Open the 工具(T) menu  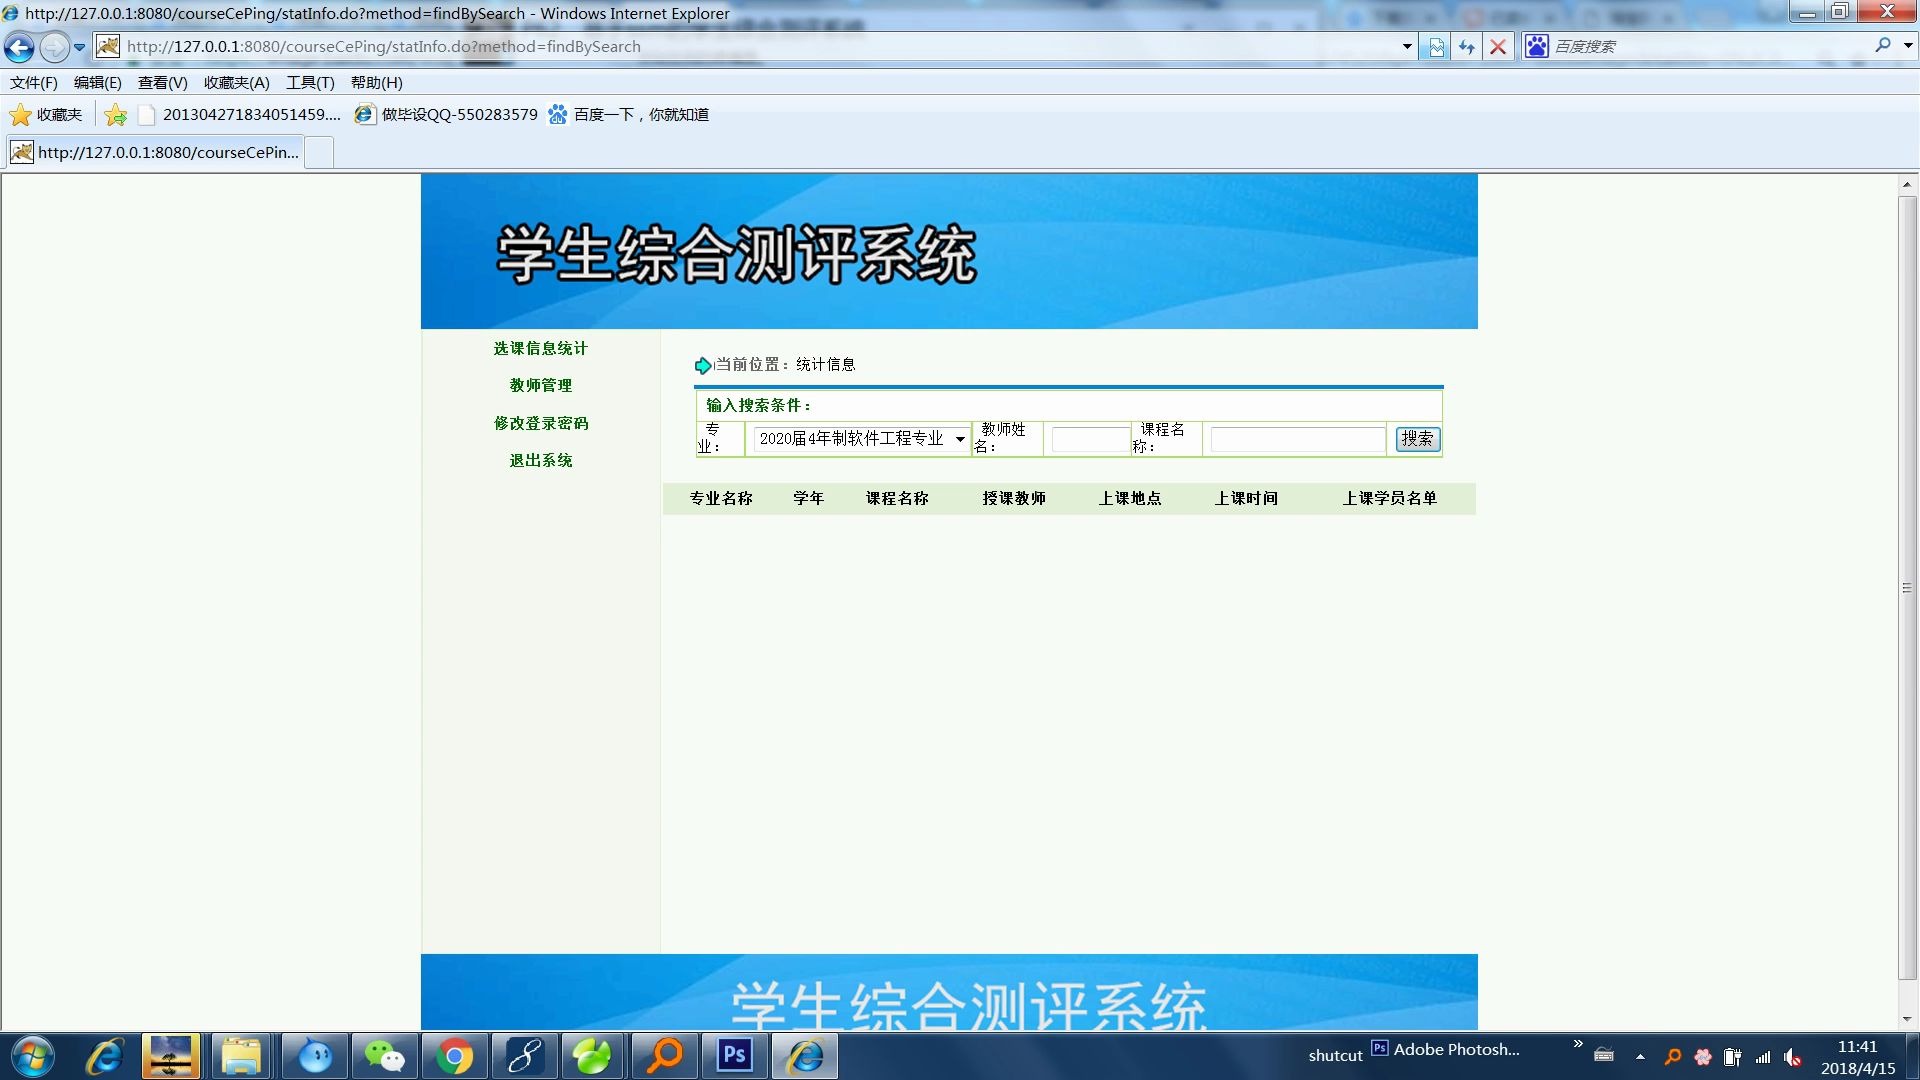click(309, 83)
